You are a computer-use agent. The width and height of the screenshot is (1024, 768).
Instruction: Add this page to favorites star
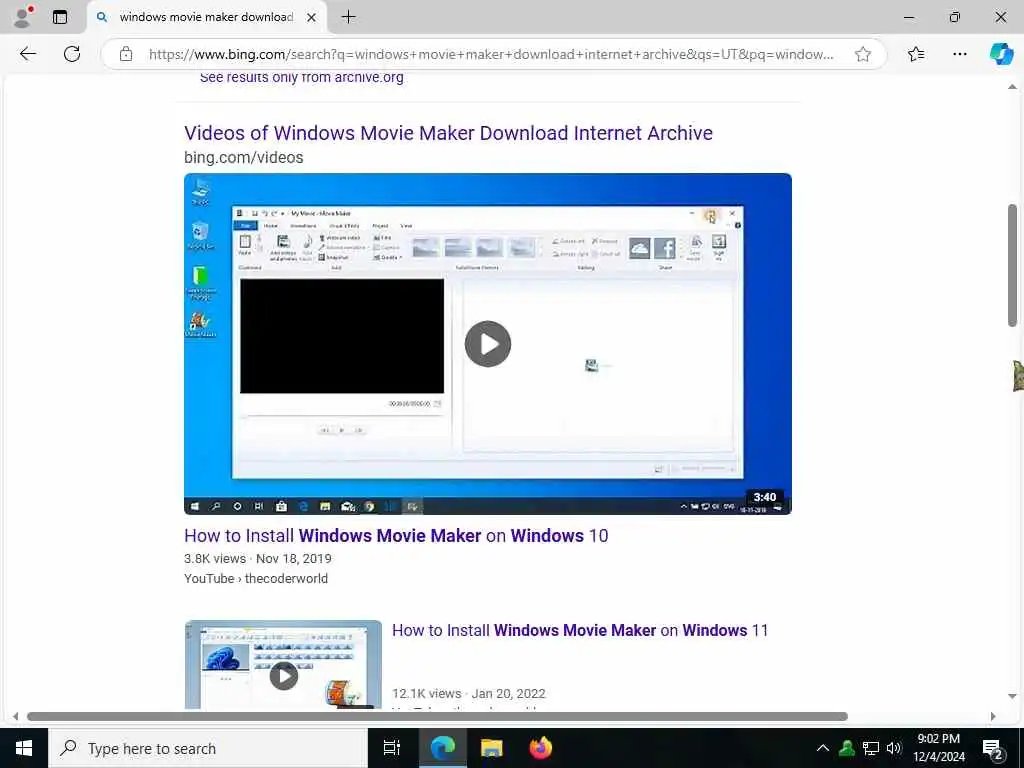coord(863,54)
